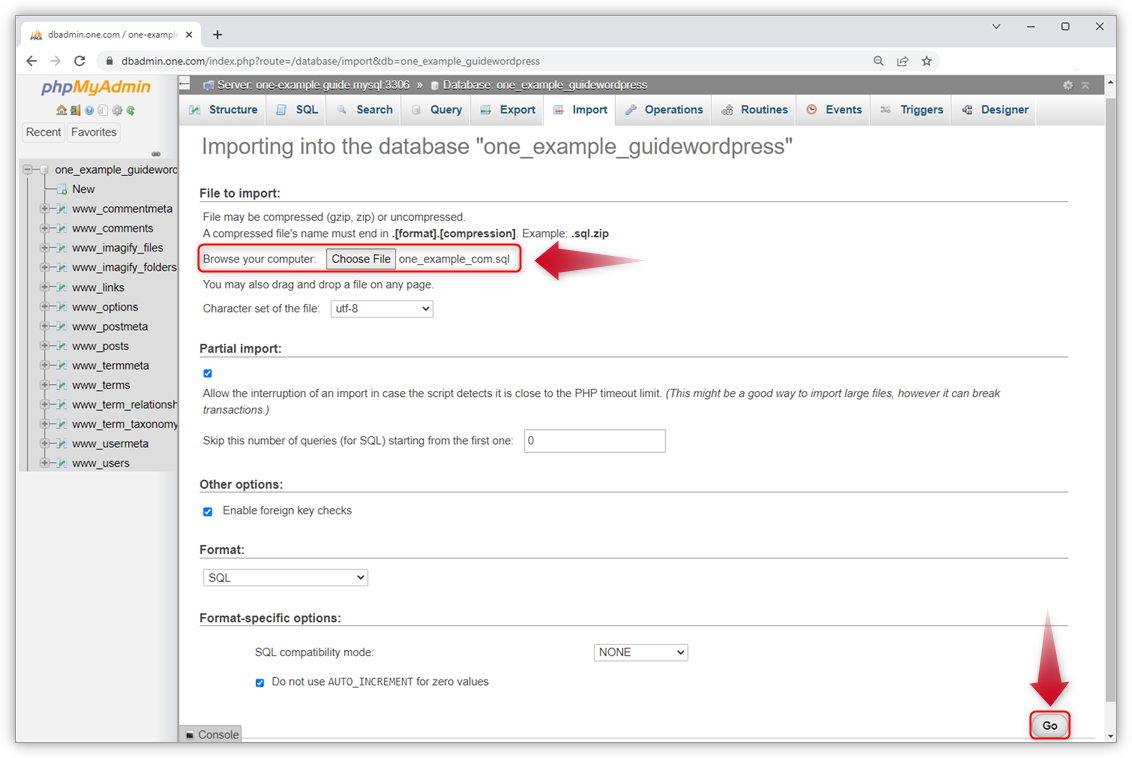The width and height of the screenshot is (1132, 758).
Task: Click the log out door icon
Action: click(75, 110)
